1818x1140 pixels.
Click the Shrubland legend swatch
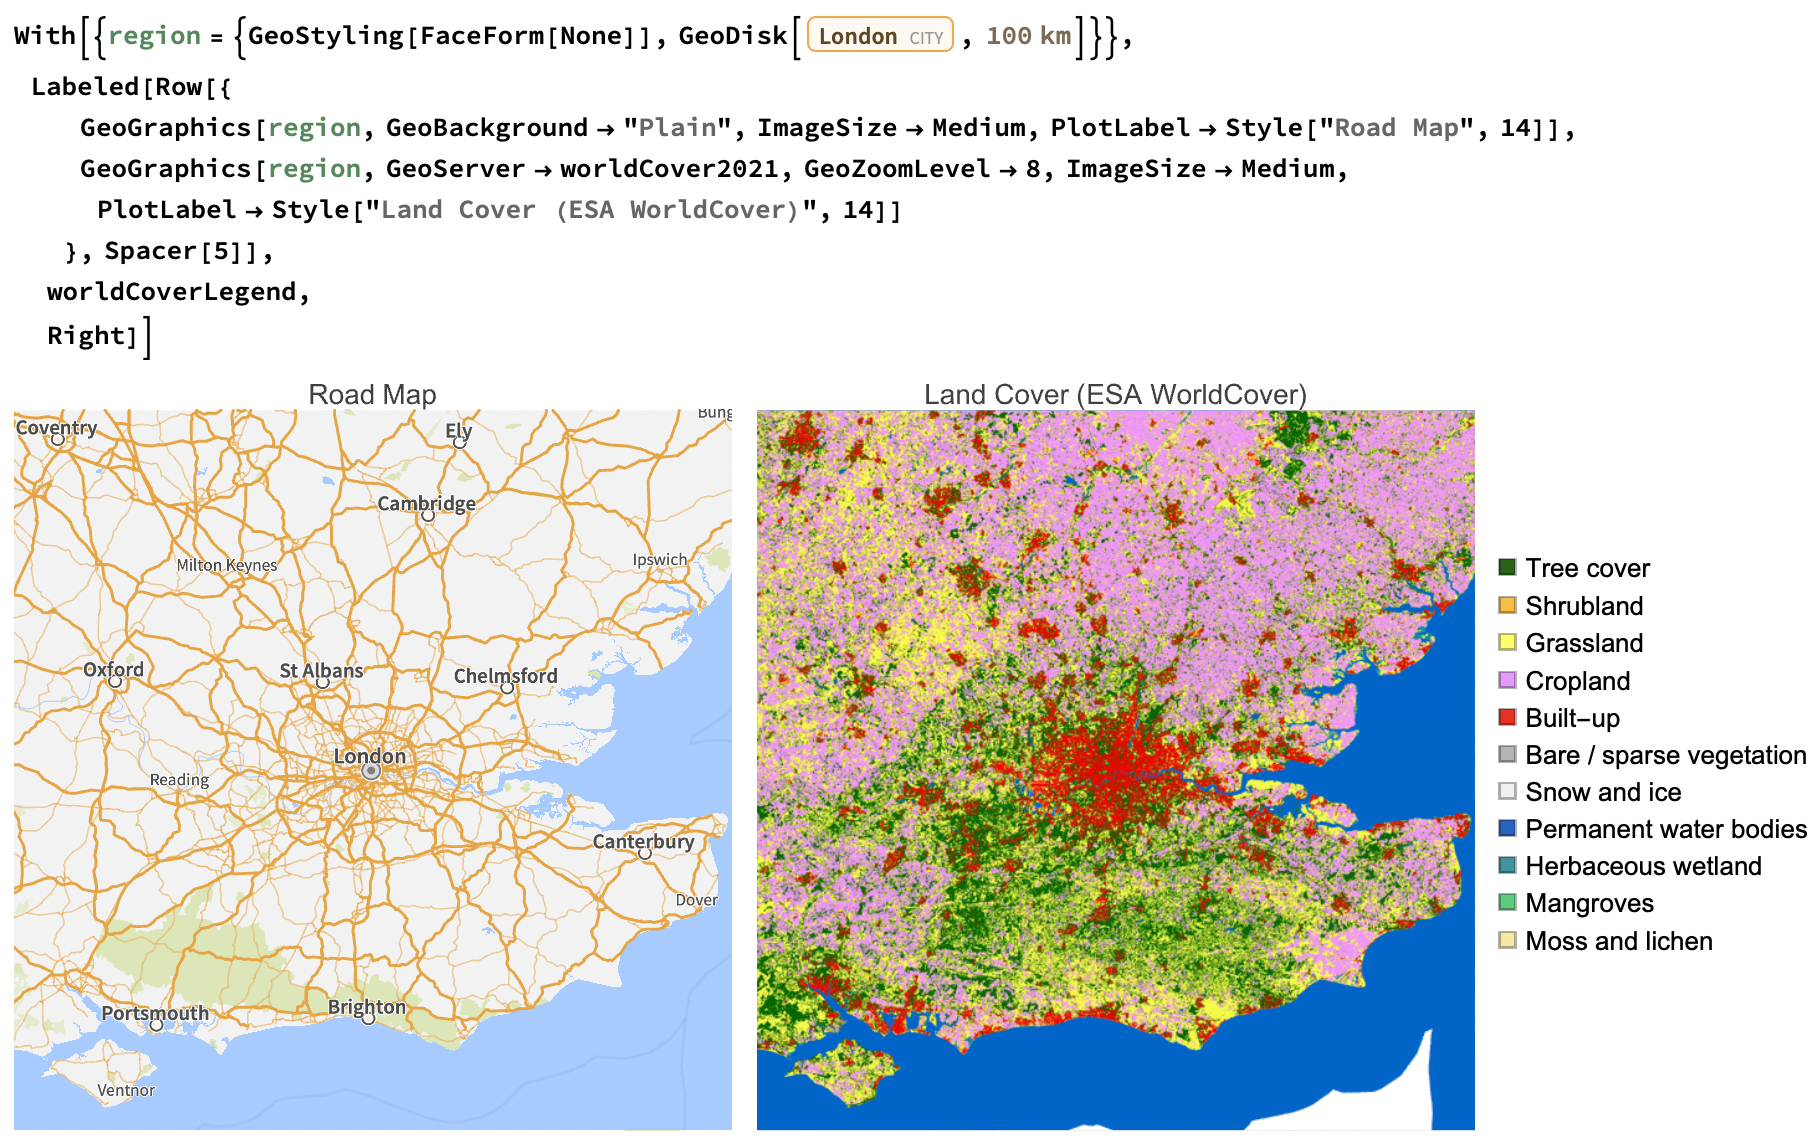pos(1507,605)
